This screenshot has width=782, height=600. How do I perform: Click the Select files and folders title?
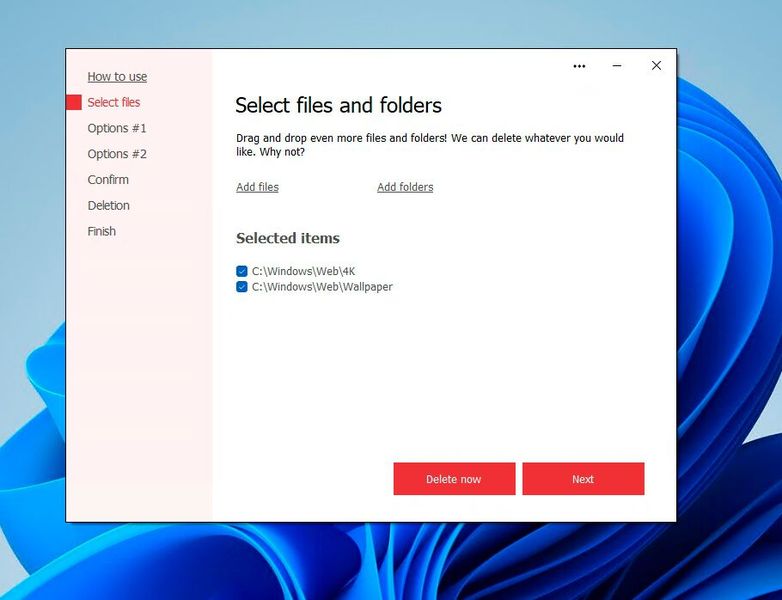[x=339, y=105]
